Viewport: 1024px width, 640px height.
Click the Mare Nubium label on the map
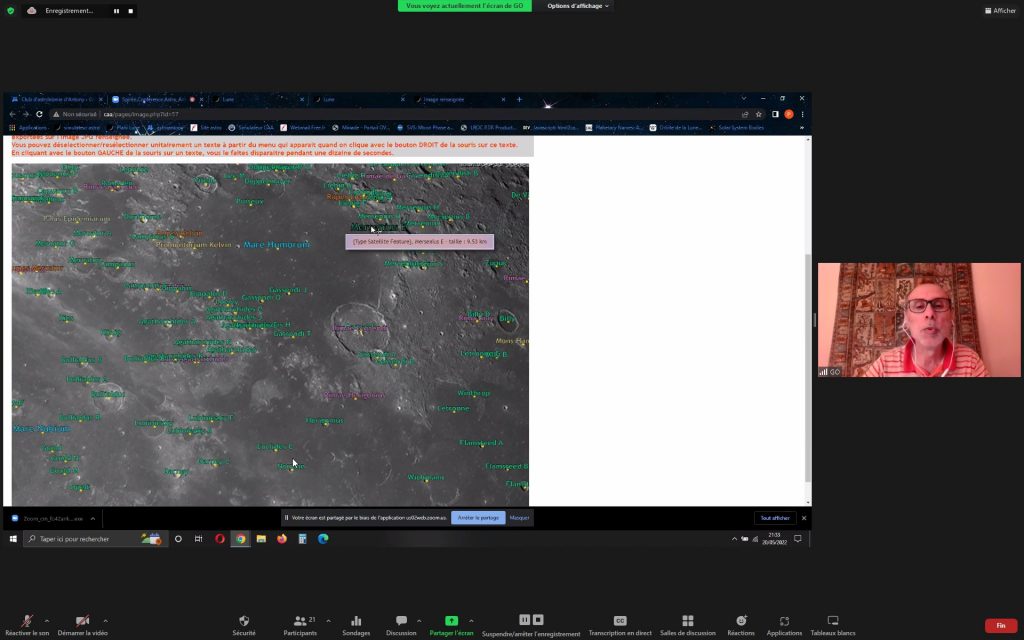[42, 429]
